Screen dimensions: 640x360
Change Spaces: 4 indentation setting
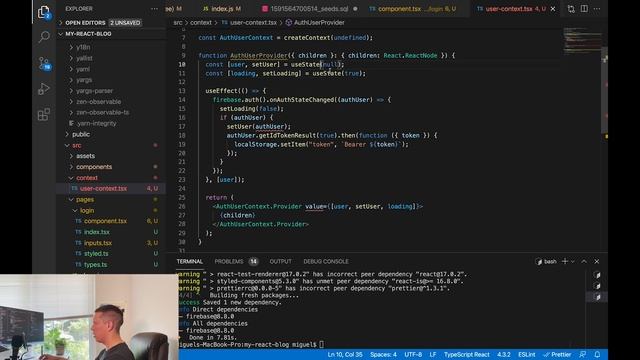pyautogui.click(x=383, y=354)
